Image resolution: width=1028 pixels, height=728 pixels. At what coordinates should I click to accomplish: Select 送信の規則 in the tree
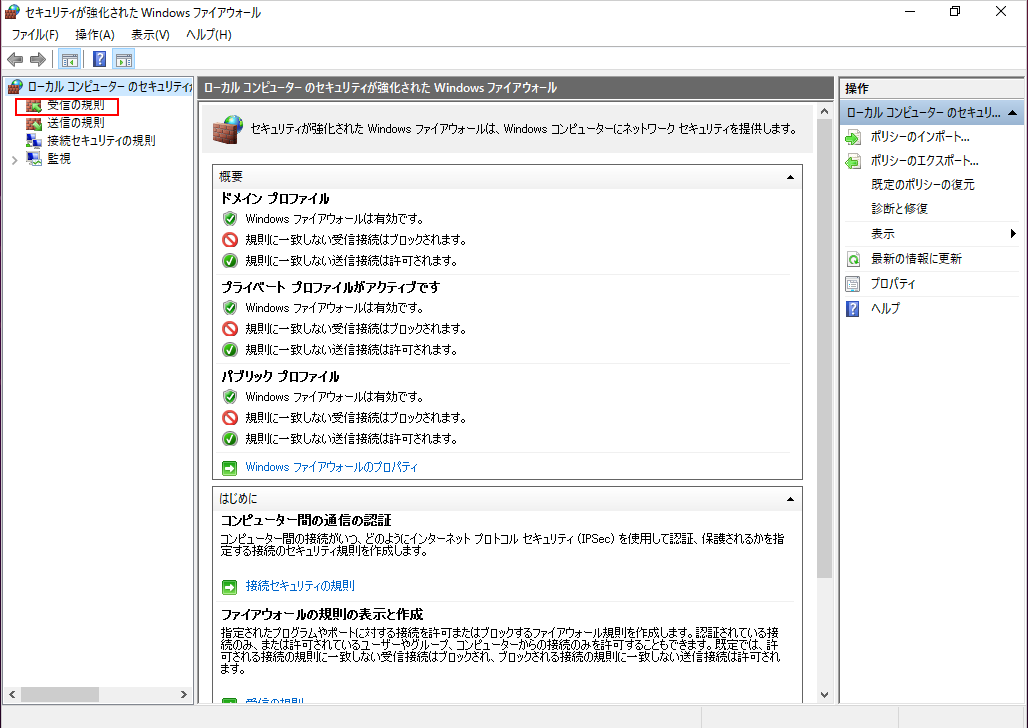[x=75, y=123]
